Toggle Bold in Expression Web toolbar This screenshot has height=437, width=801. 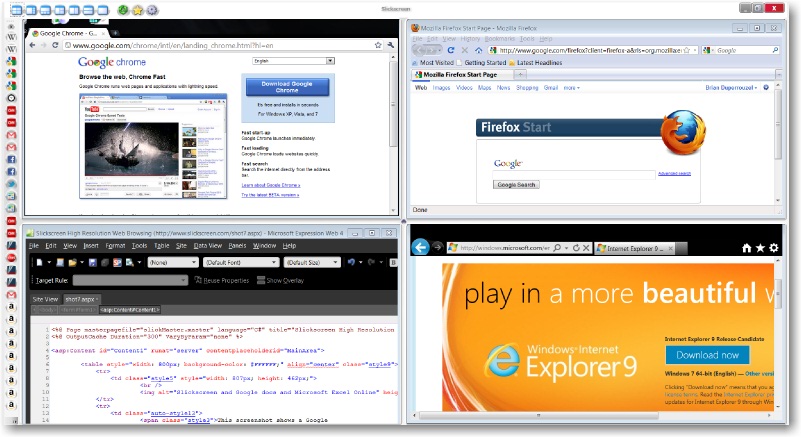(x=393, y=262)
